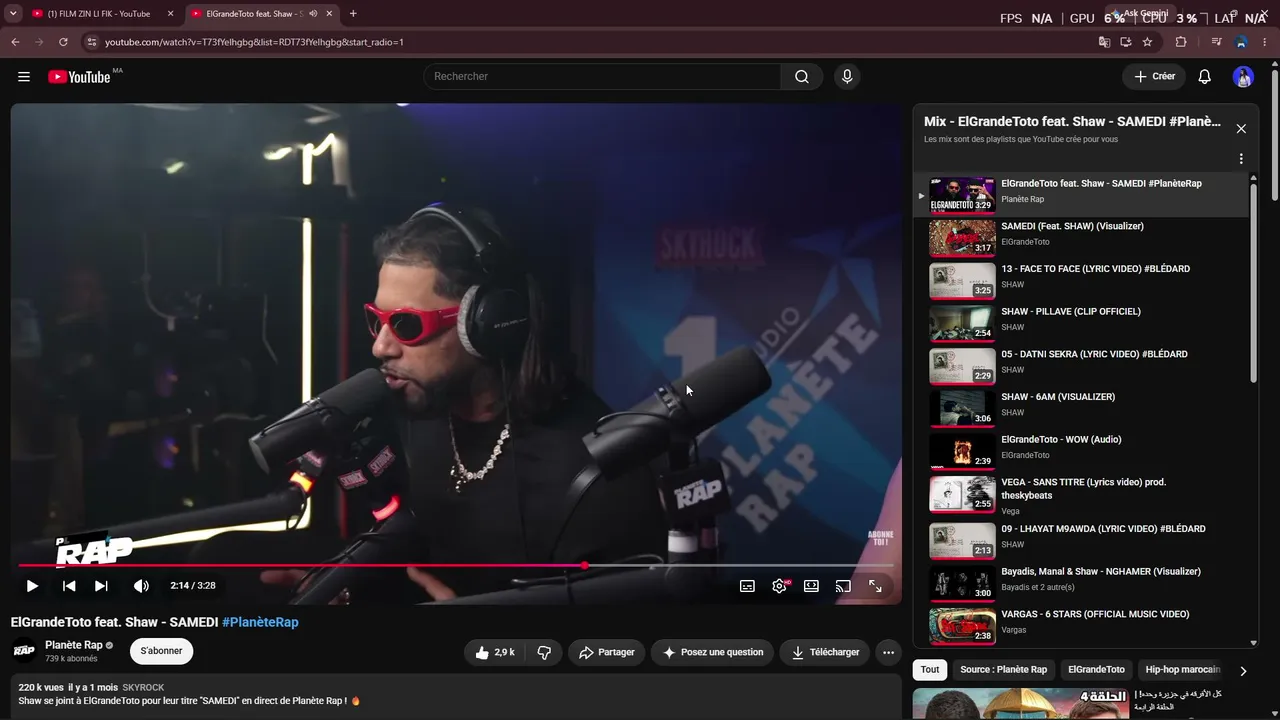Open the Mix playlist options menu
1280x720 pixels.
(x=1241, y=159)
